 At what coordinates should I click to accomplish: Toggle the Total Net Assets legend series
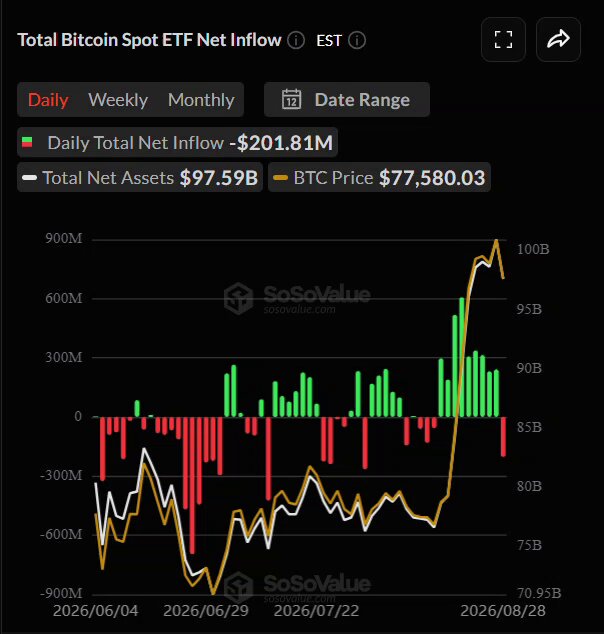click(x=140, y=178)
